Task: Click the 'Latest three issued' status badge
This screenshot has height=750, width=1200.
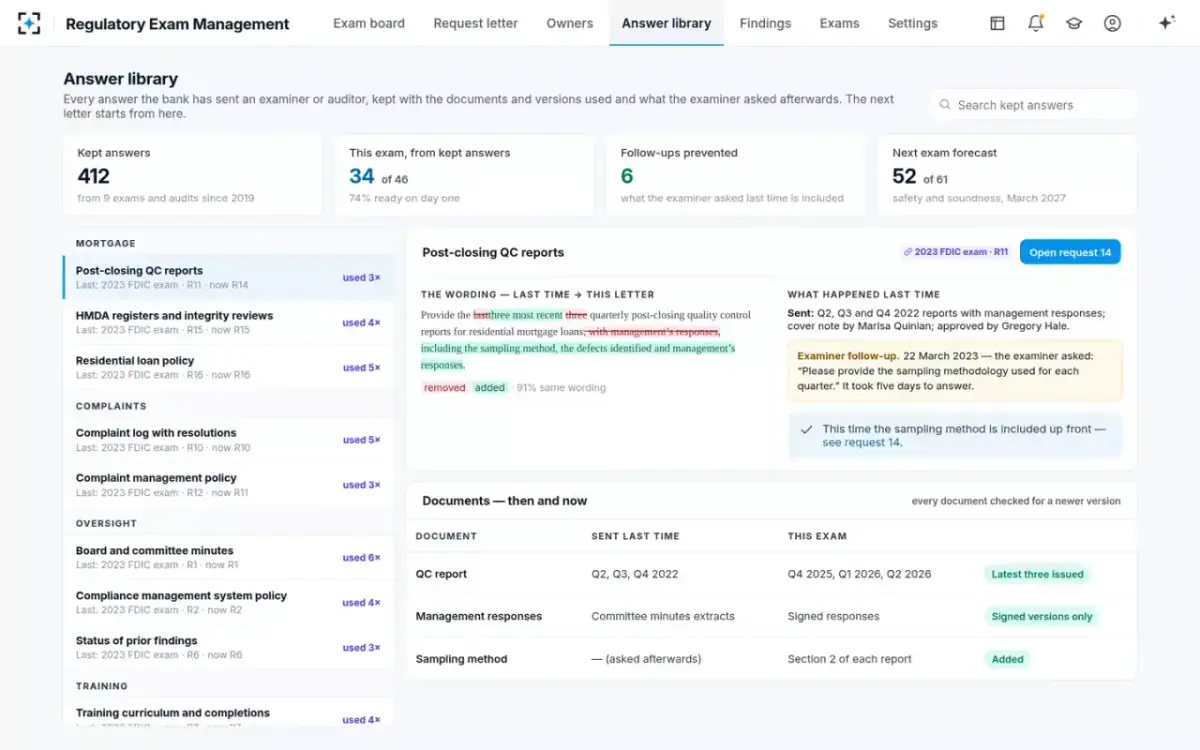Action: 1037,574
